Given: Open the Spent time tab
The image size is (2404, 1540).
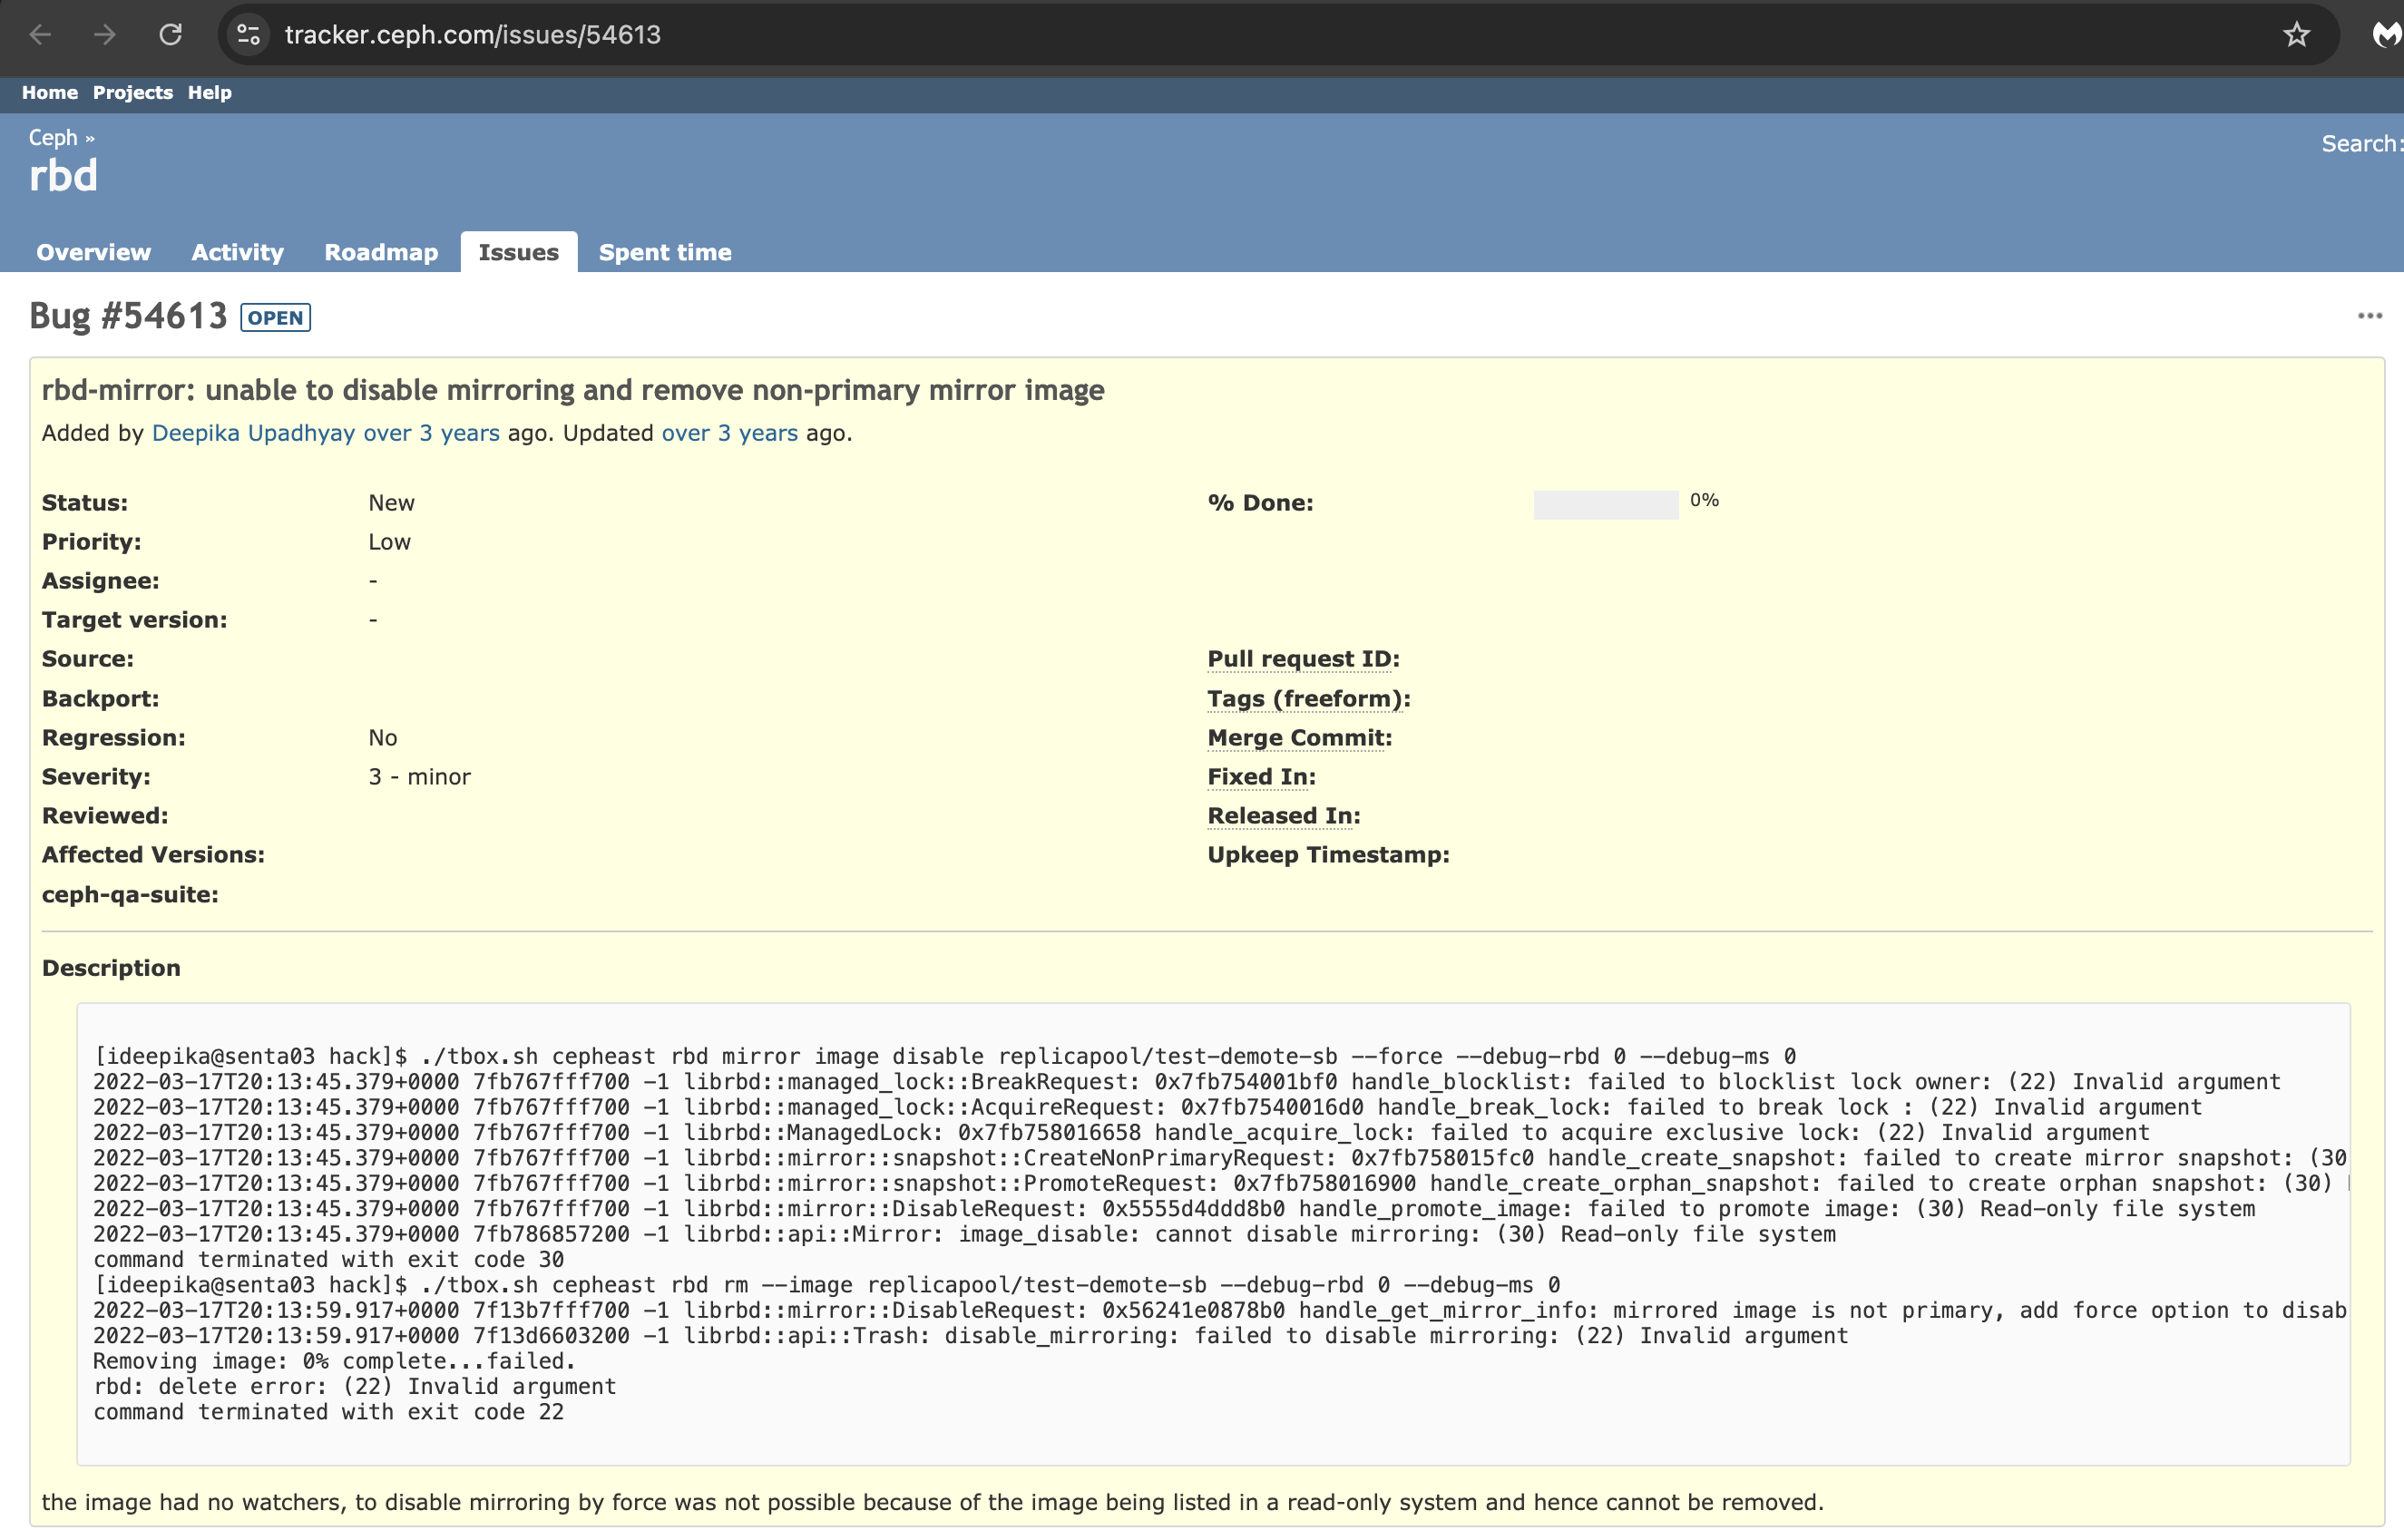Looking at the screenshot, I should (664, 252).
